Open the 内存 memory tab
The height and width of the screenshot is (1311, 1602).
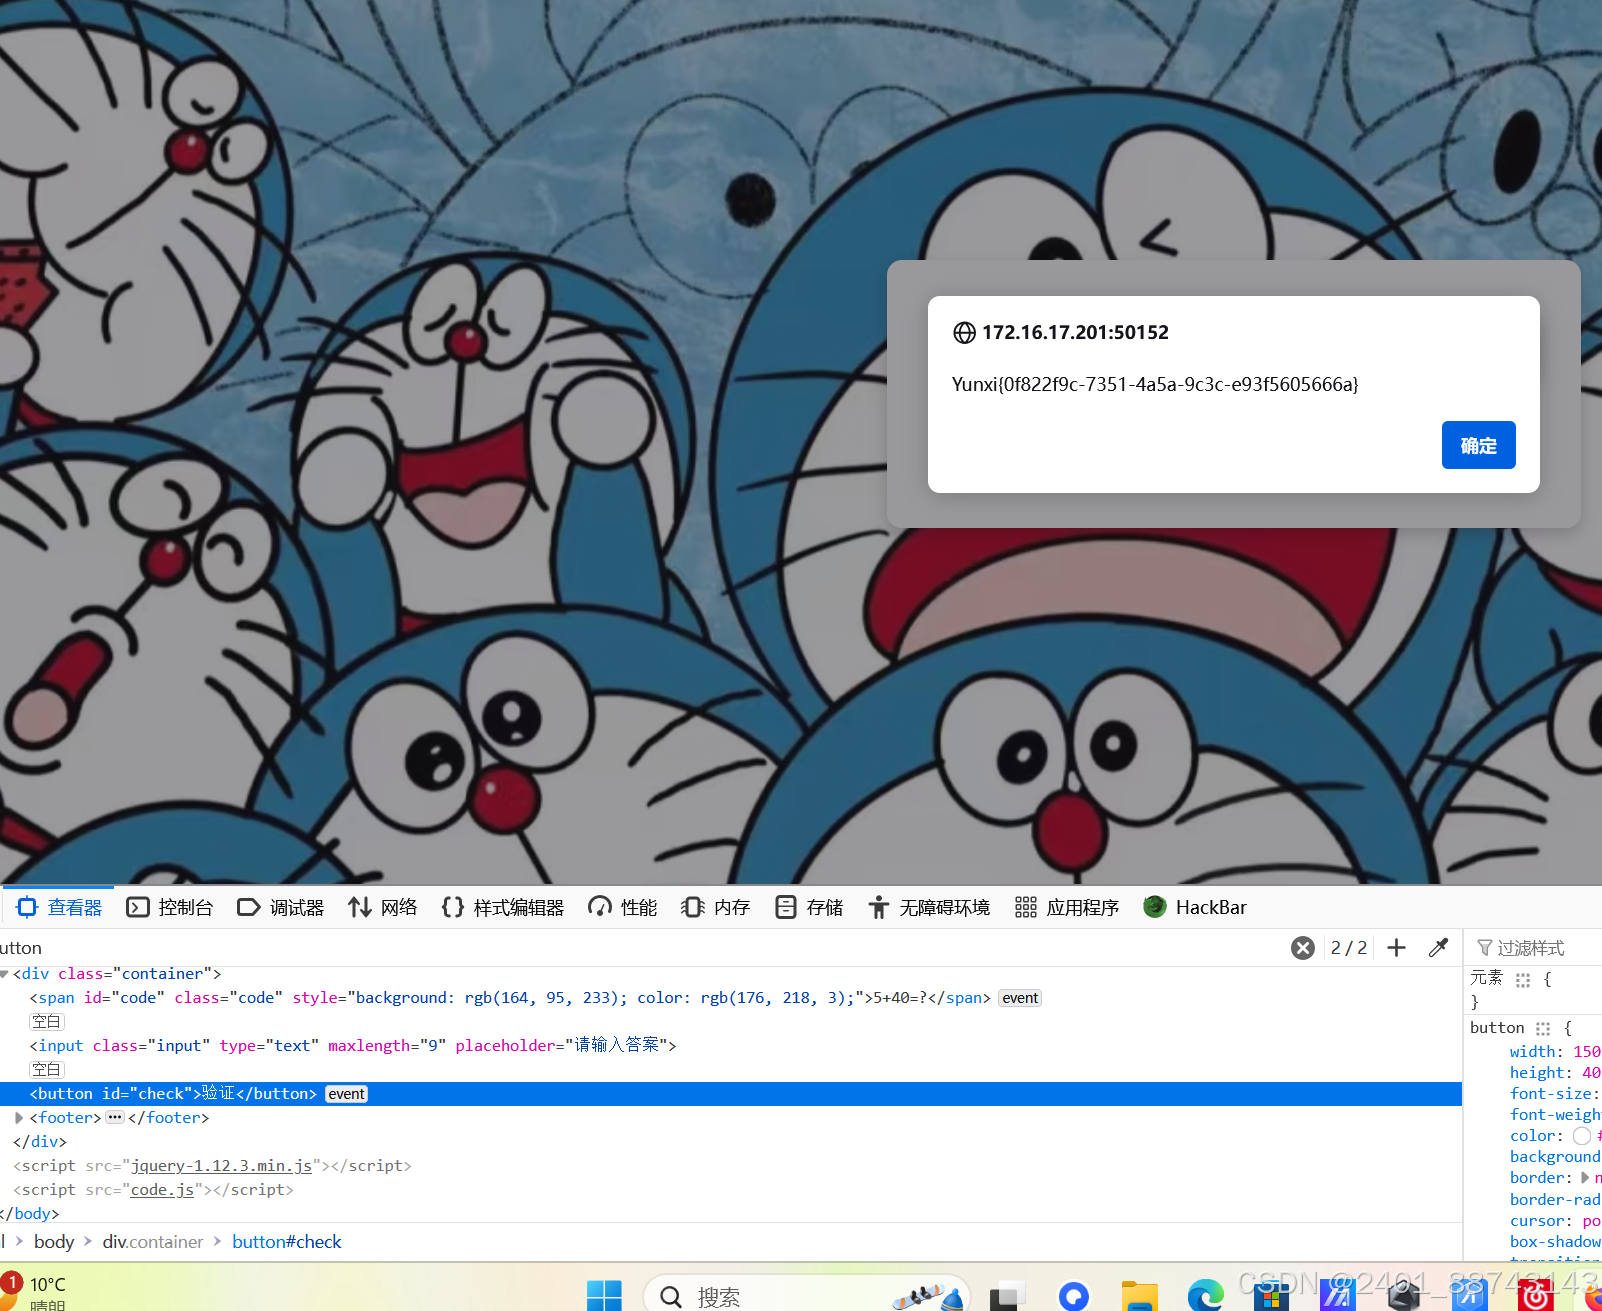tap(715, 907)
